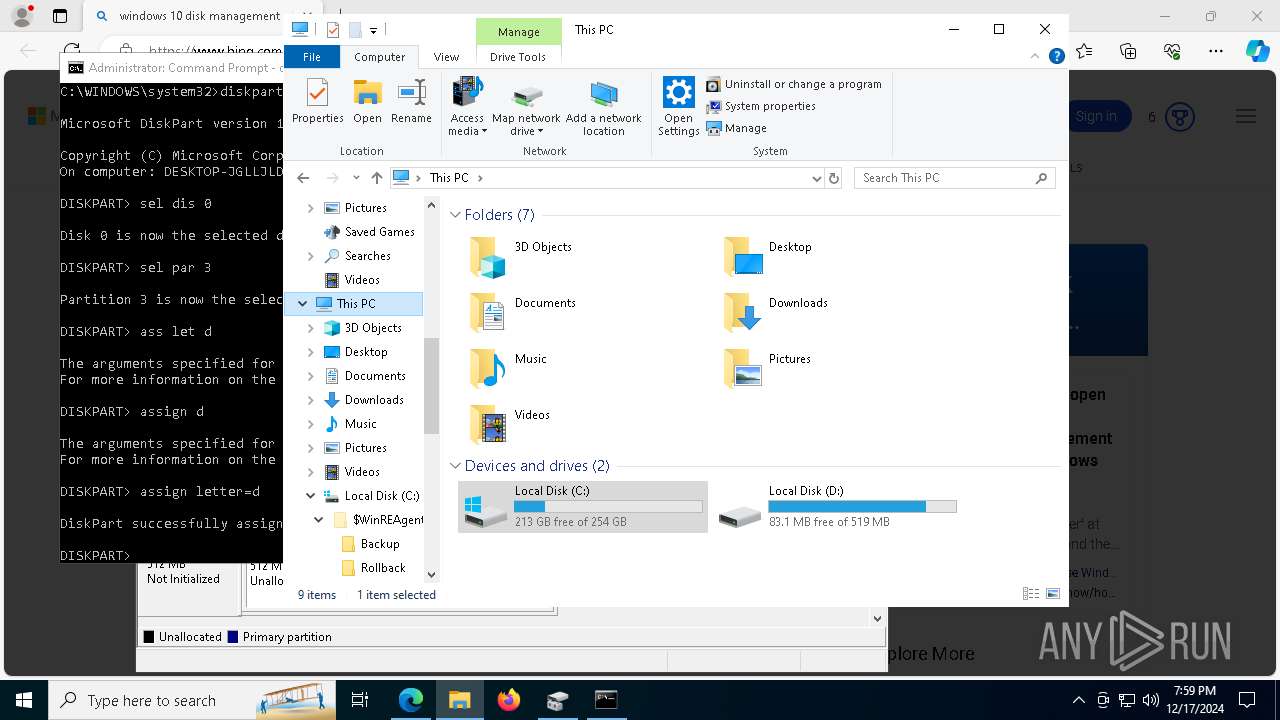Click the refresh address bar button

(834, 178)
